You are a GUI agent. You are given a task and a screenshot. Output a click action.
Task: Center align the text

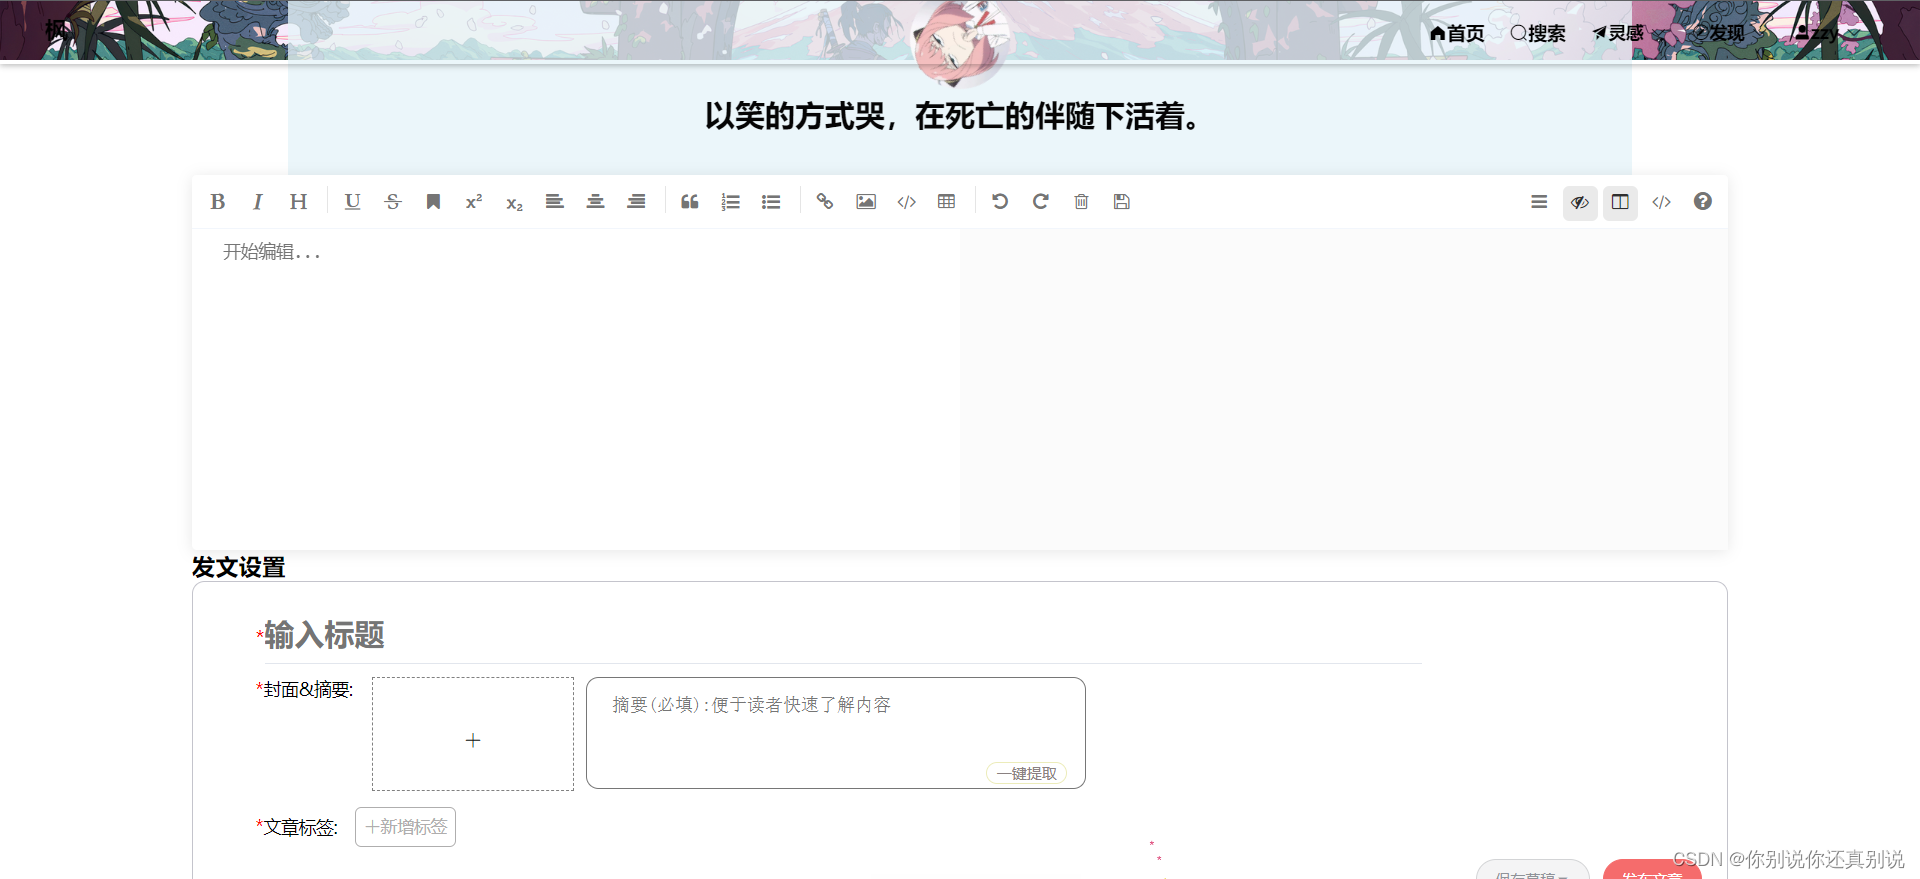click(x=595, y=202)
